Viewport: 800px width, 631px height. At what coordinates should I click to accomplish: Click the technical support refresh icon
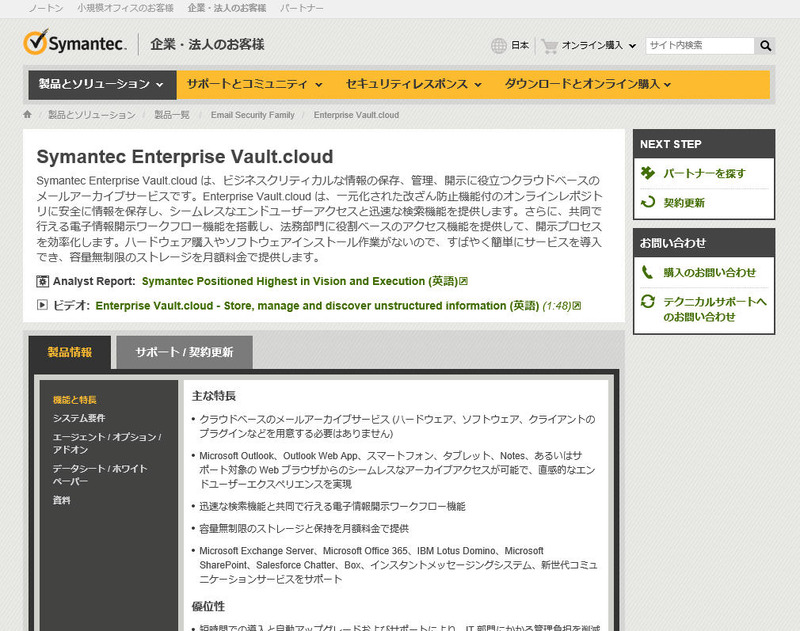click(x=648, y=302)
